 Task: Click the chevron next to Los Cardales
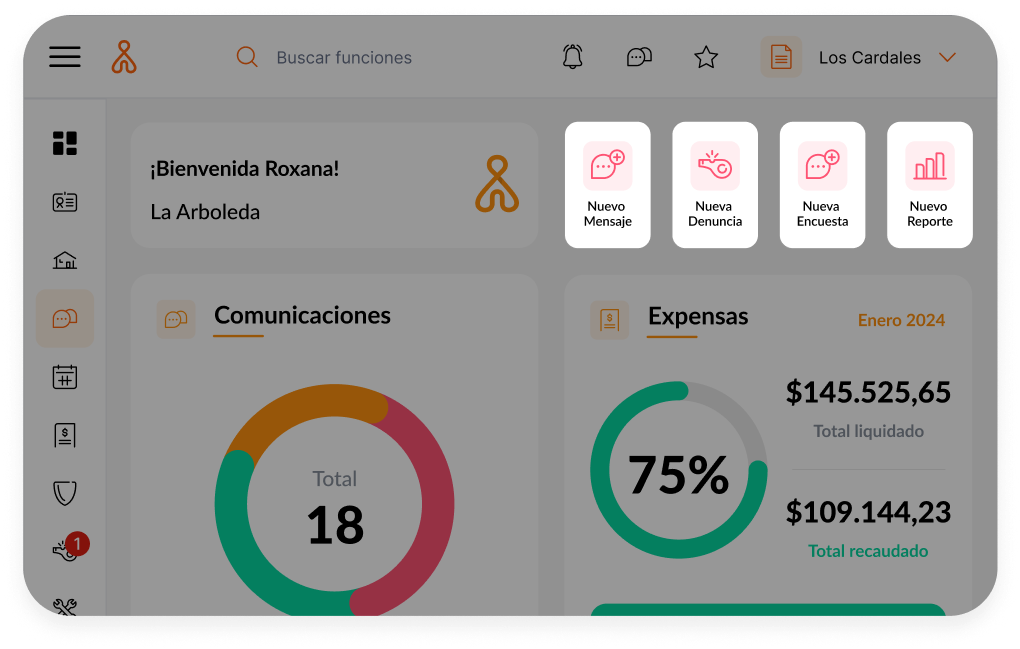click(x=947, y=58)
